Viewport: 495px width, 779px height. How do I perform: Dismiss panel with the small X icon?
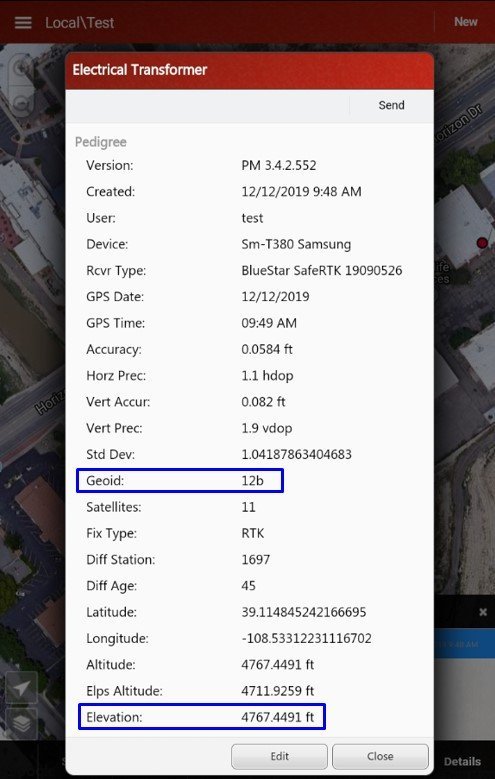point(483,612)
